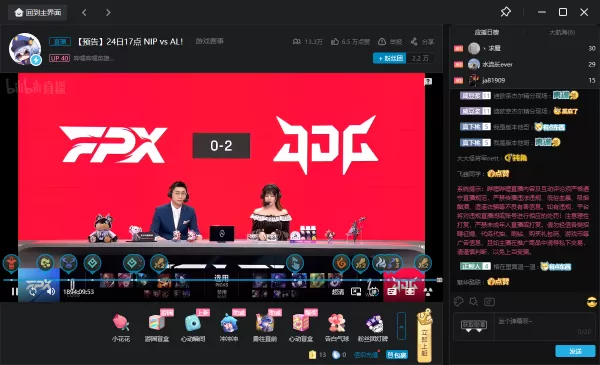Viewport: 600px width, 365px height.
Task: Mute the player volume speaker icon
Action: 51,292
